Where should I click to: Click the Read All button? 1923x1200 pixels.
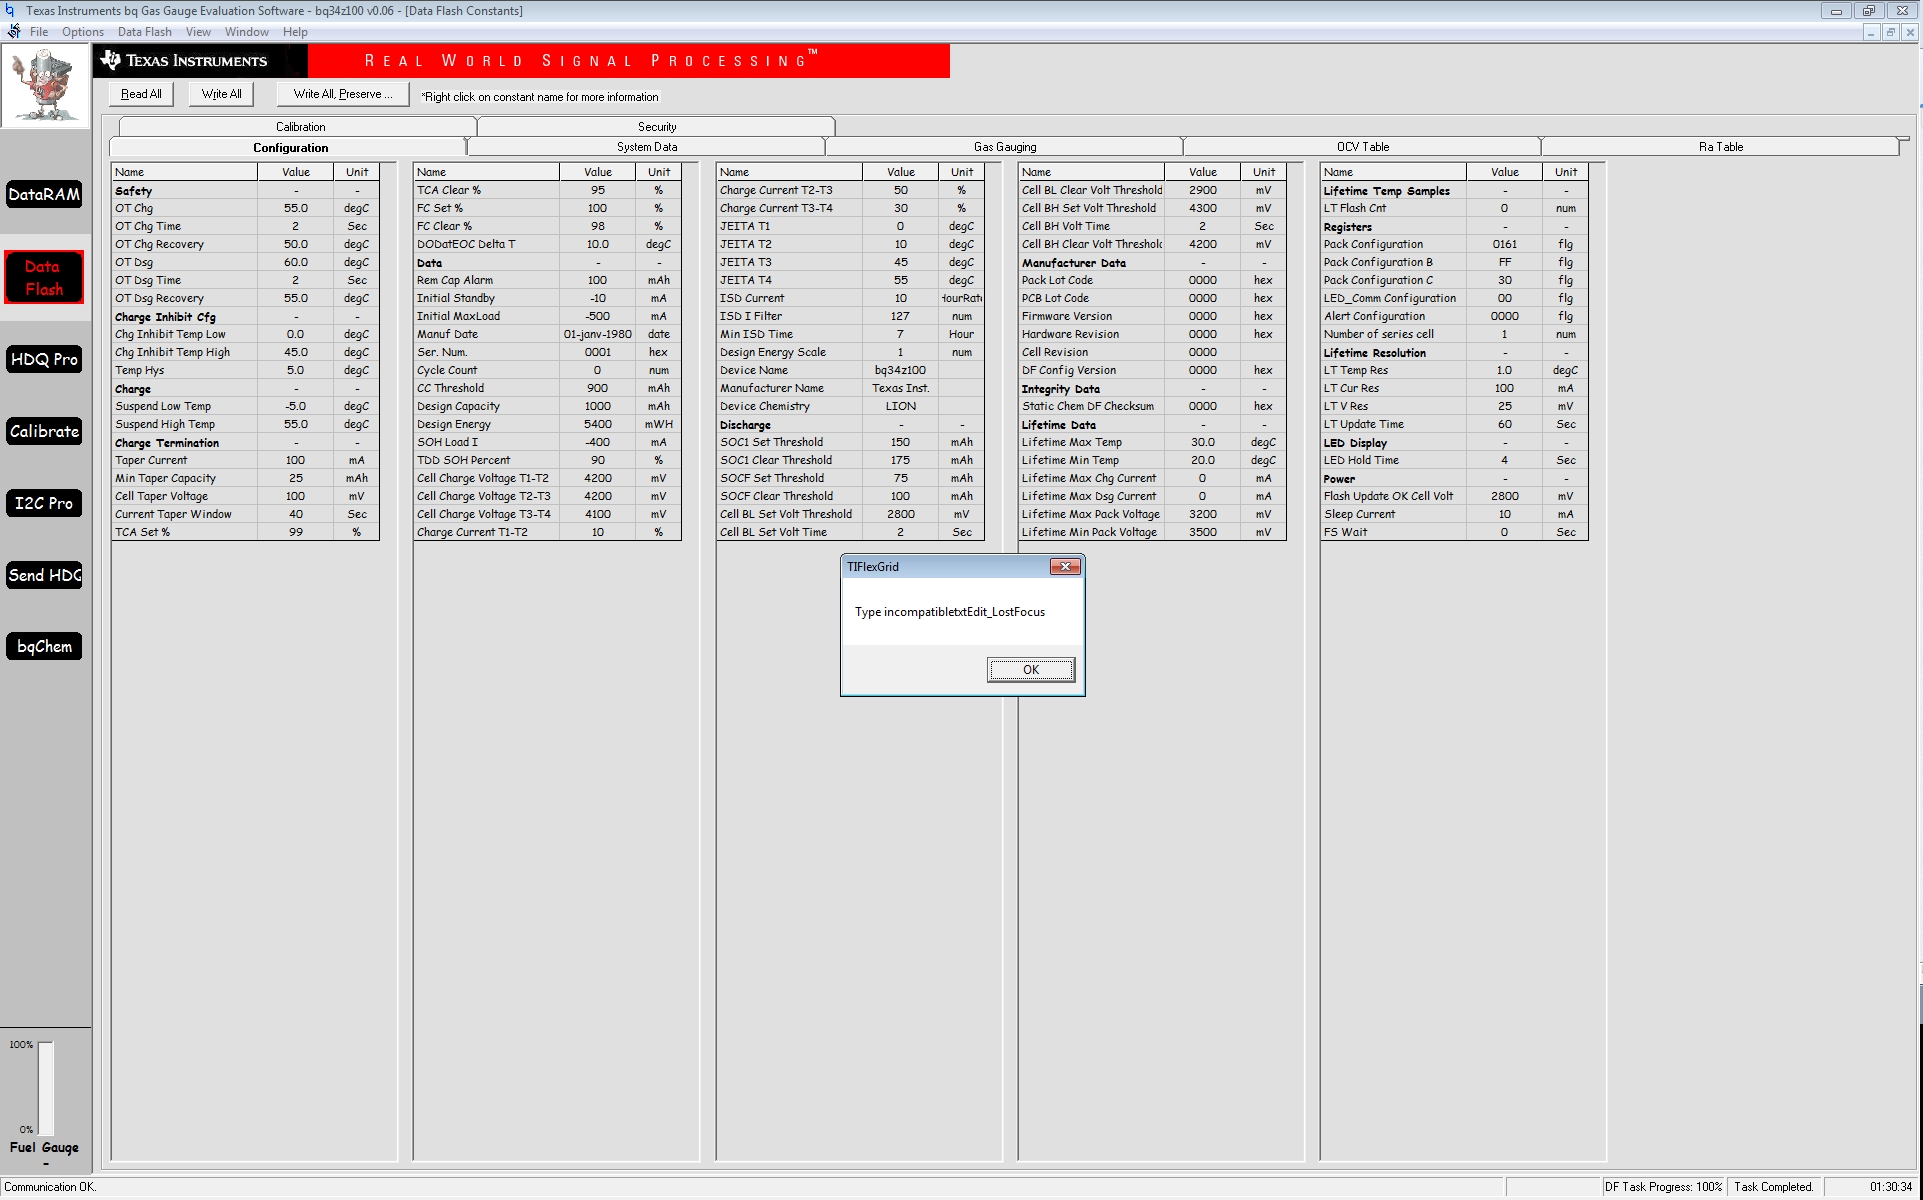[x=141, y=94]
